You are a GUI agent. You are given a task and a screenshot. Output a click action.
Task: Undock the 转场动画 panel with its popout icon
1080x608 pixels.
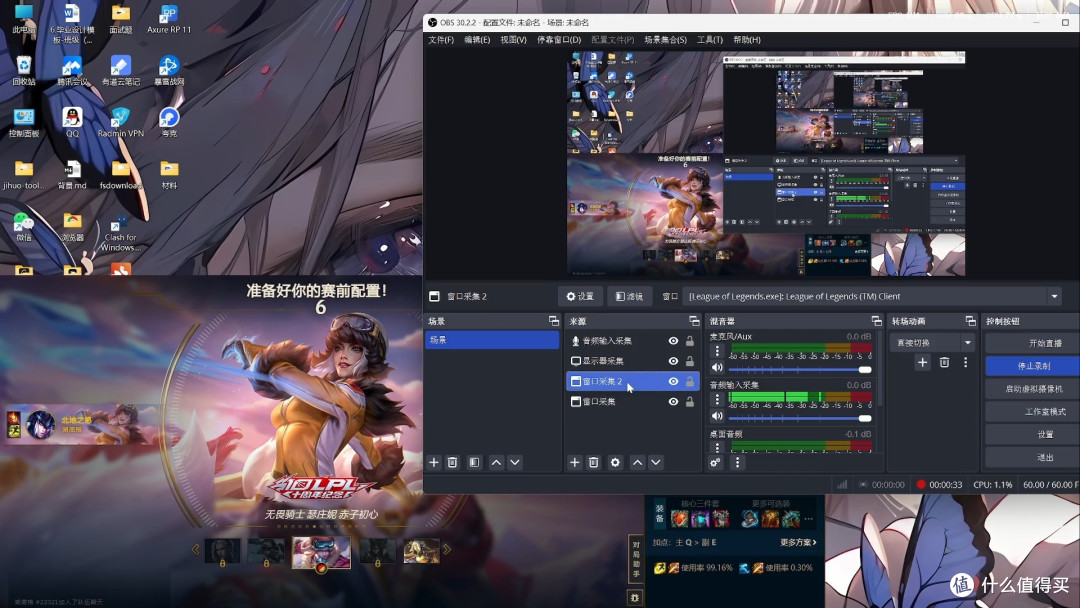tap(970, 321)
